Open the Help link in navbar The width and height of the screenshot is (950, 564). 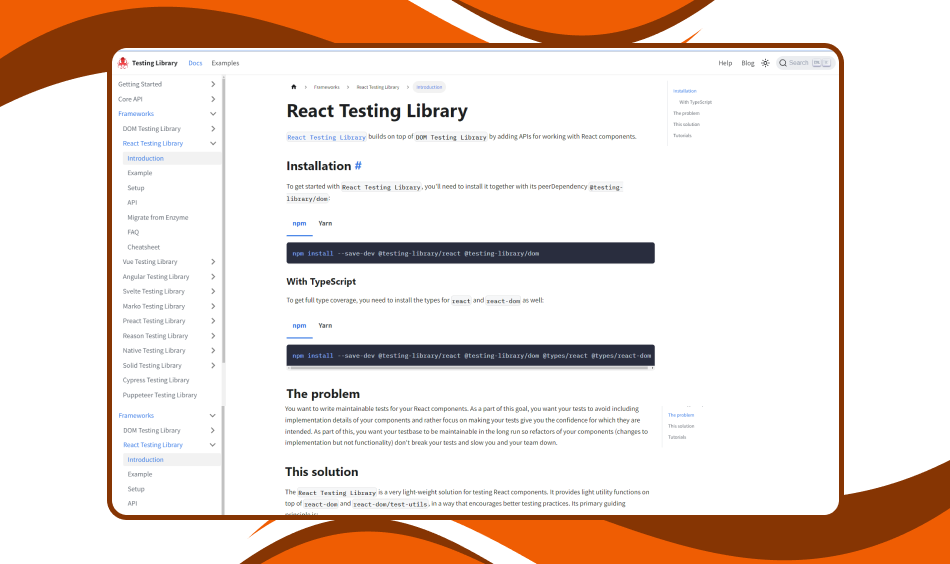[x=725, y=63]
